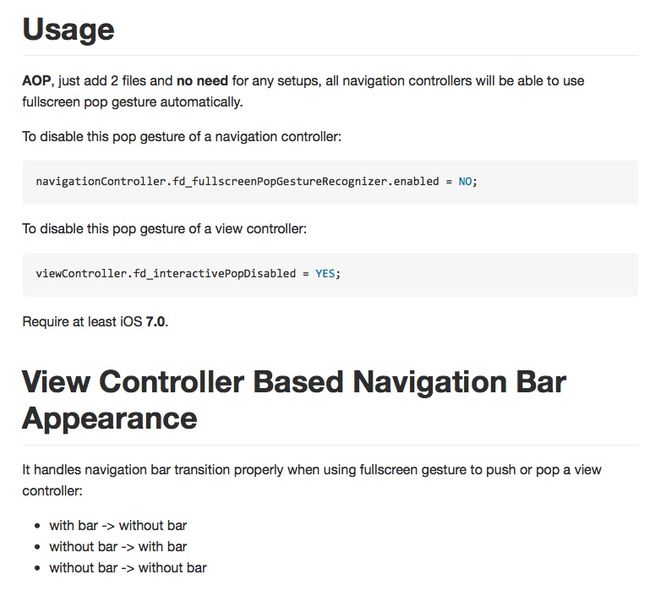Click 'without bar -> without bar' list item

point(128,568)
